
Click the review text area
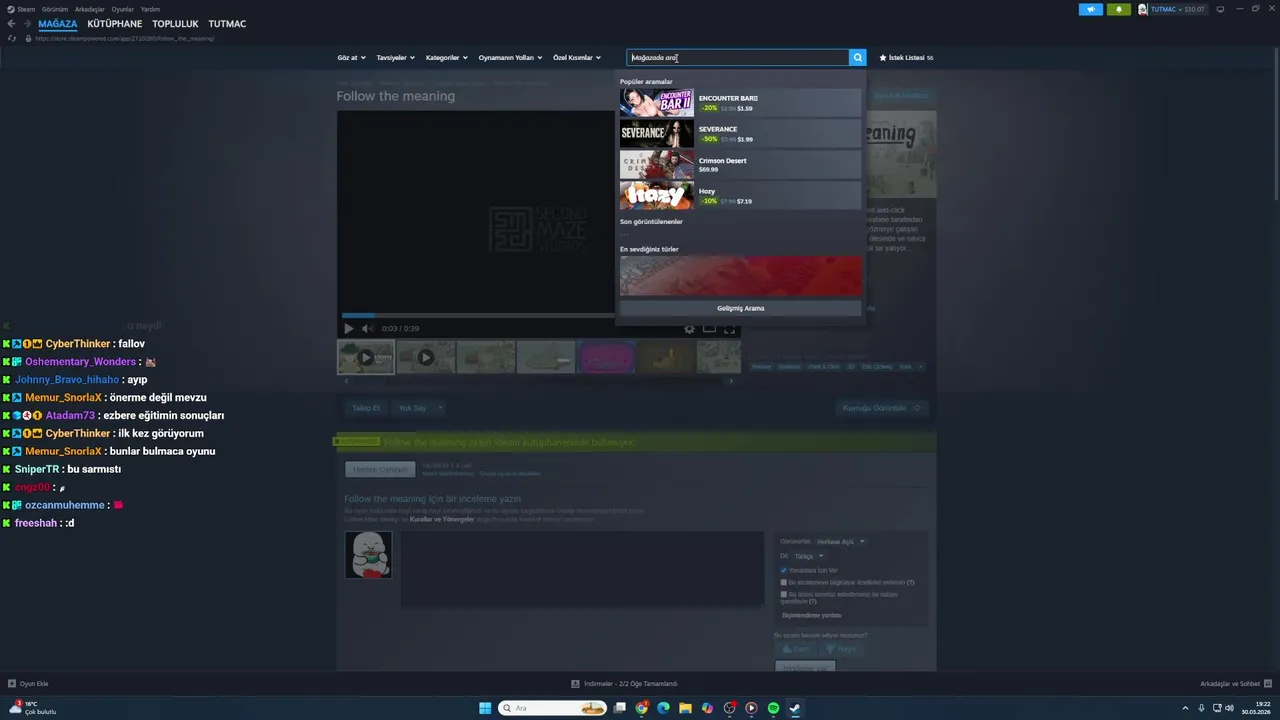(x=582, y=569)
